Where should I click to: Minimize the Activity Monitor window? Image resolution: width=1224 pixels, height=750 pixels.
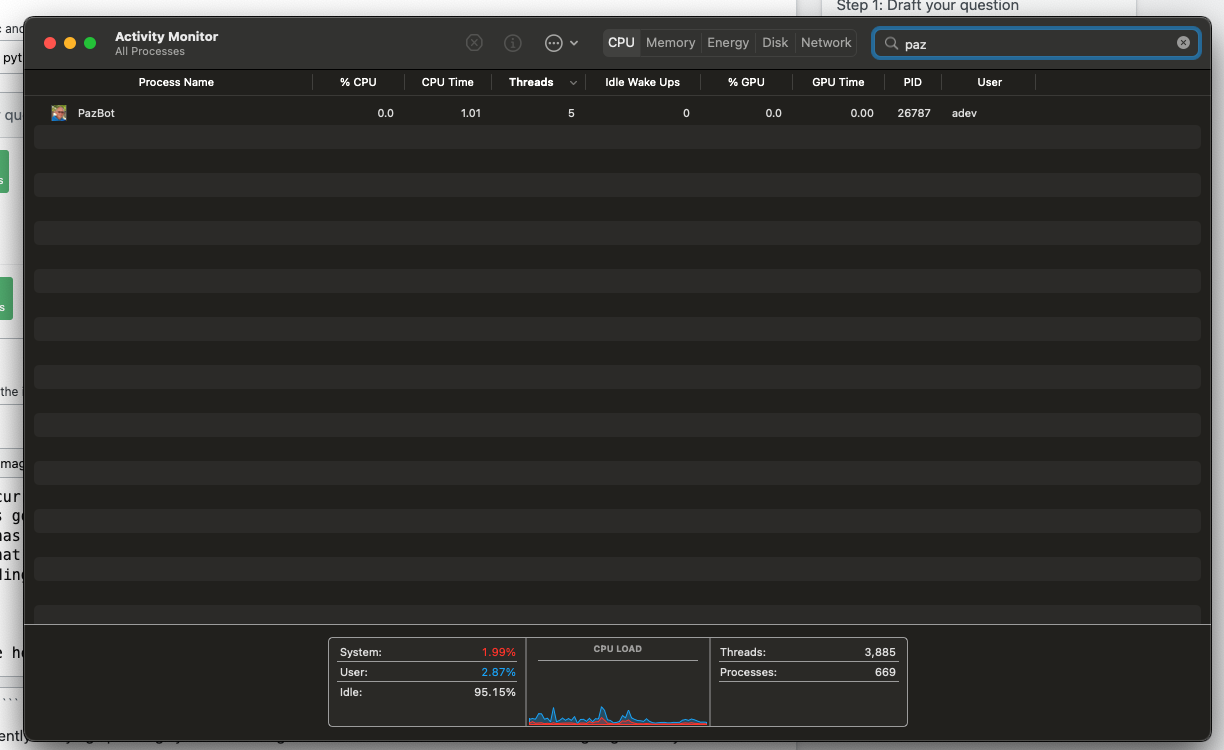[x=70, y=43]
